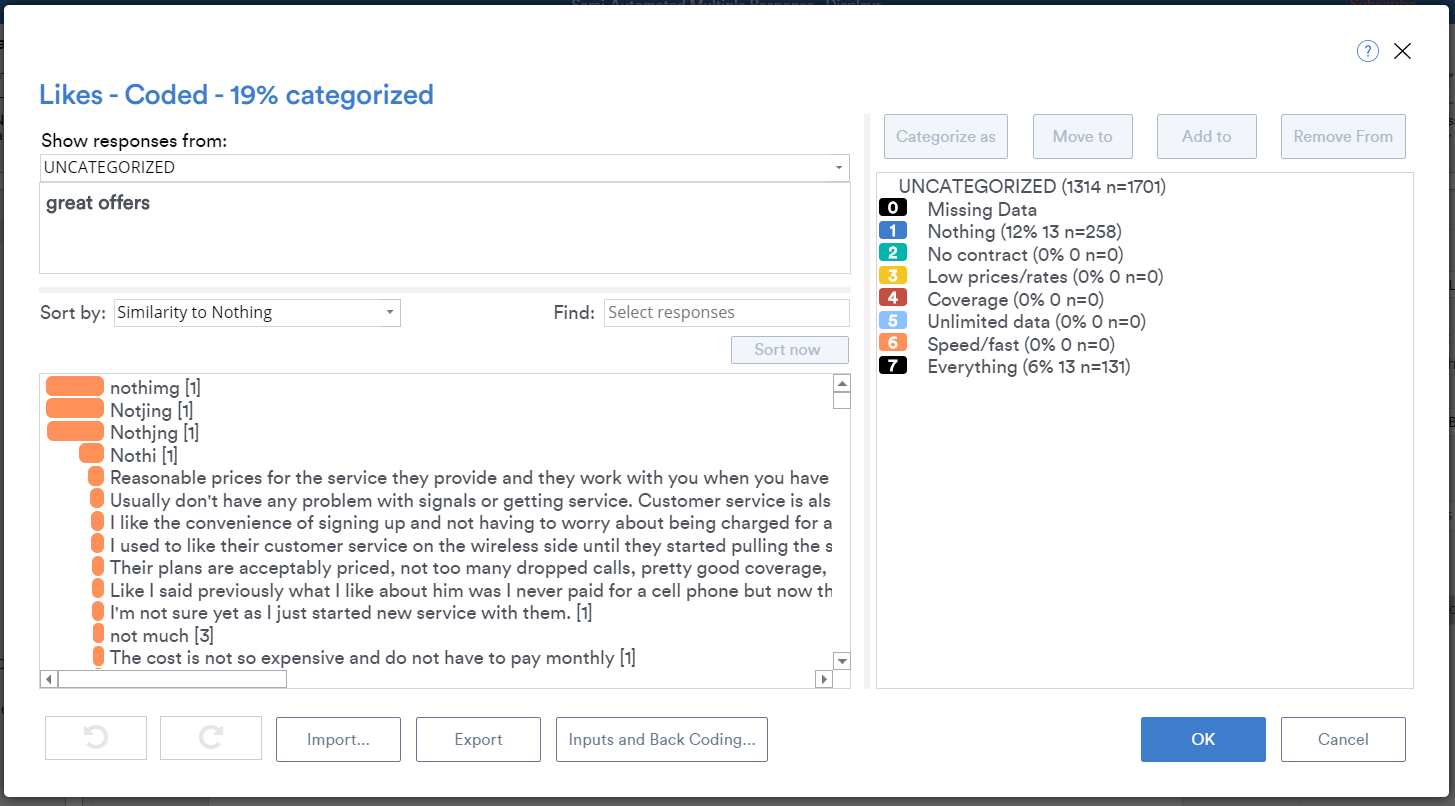Open the Show responses from dropdown
This screenshot has width=1455, height=806.
444,168
